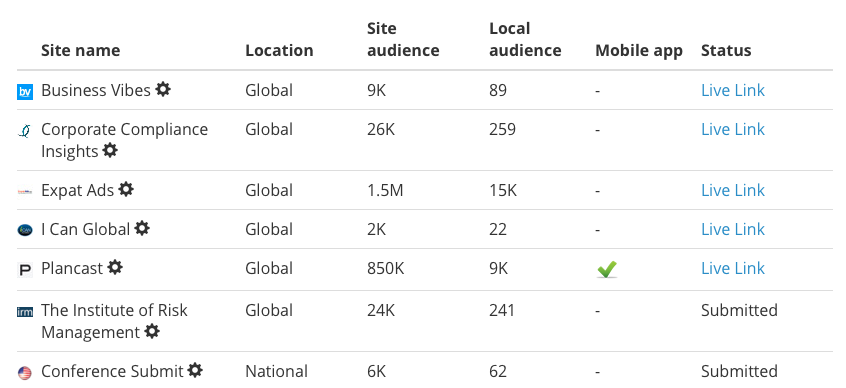The width and height of the screenshot is (846, 388).
Task: Visit the Plancast Live Link
Action: (733, 268)
